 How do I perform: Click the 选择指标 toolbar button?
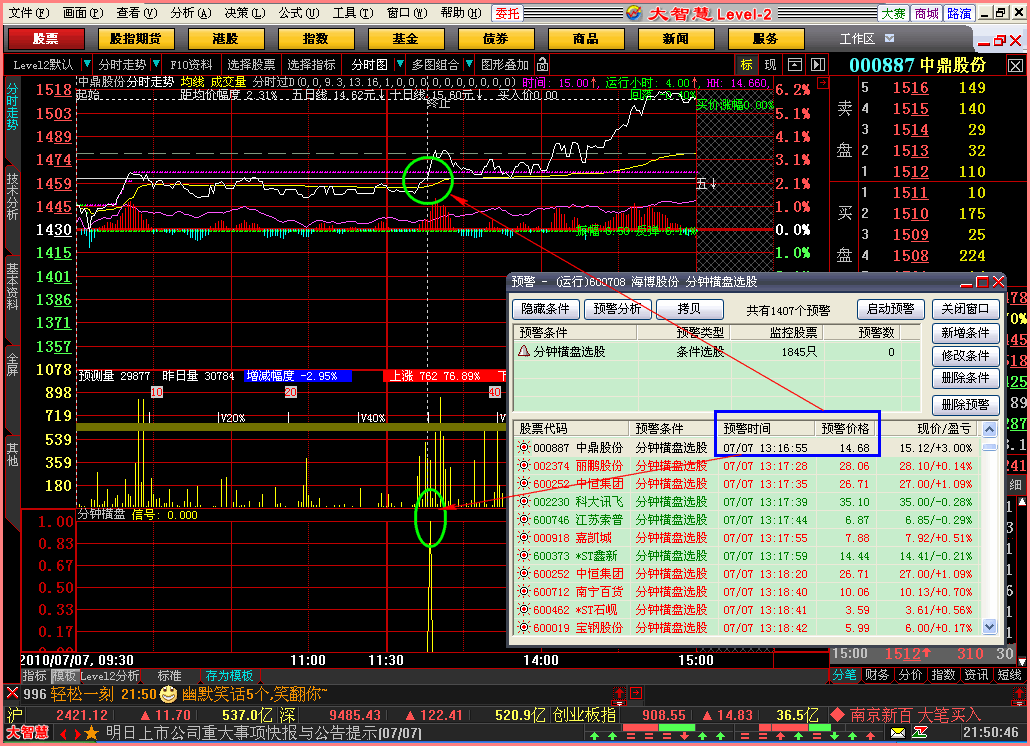(311, 64)
